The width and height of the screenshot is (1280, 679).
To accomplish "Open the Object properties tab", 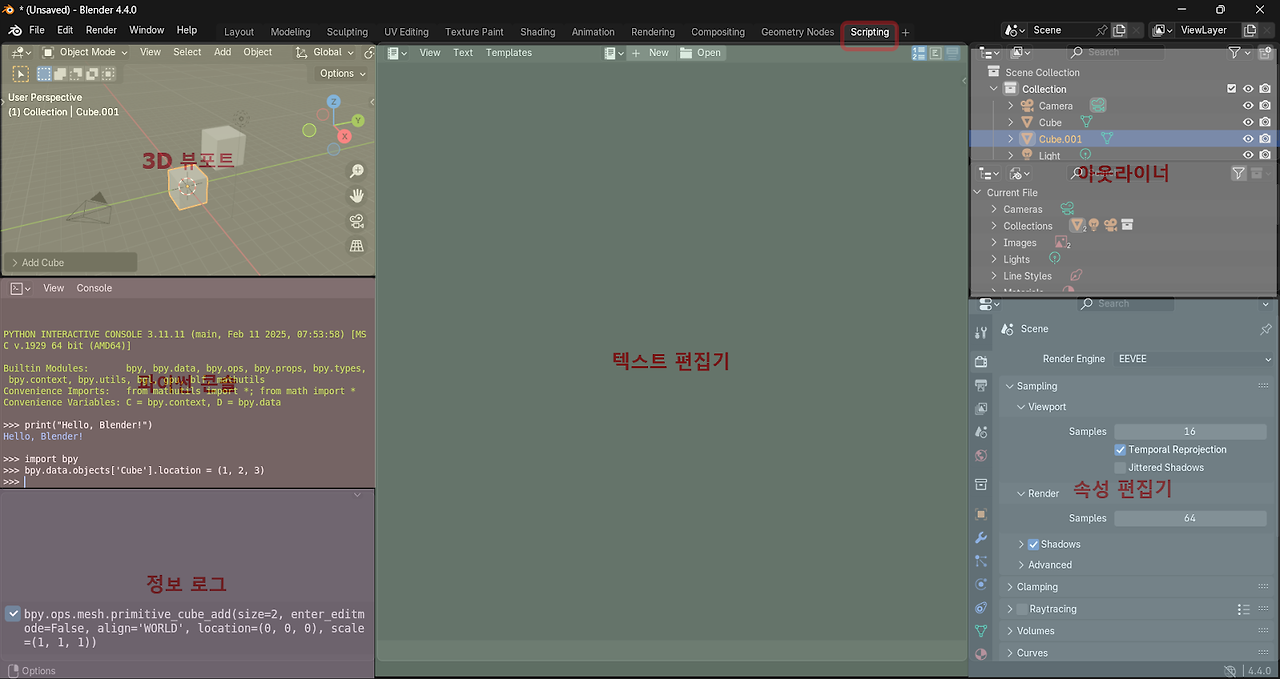I will (x=981, y=514).
